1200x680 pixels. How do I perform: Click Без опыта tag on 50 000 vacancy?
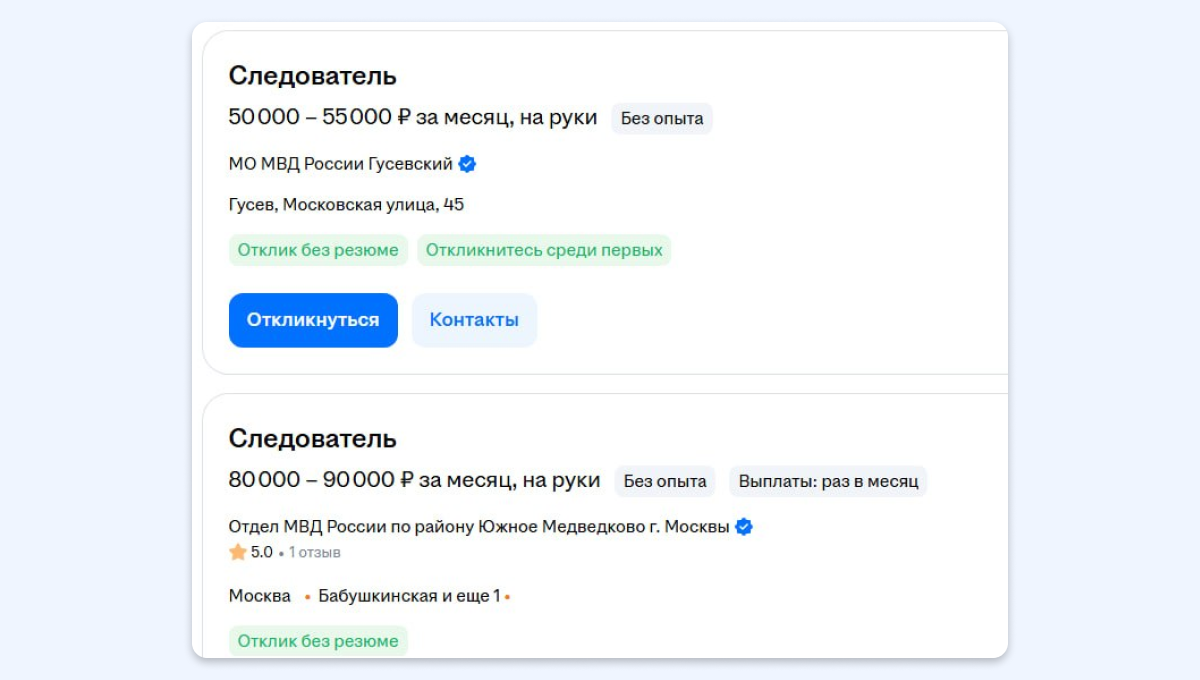click(x=661, y=118)
